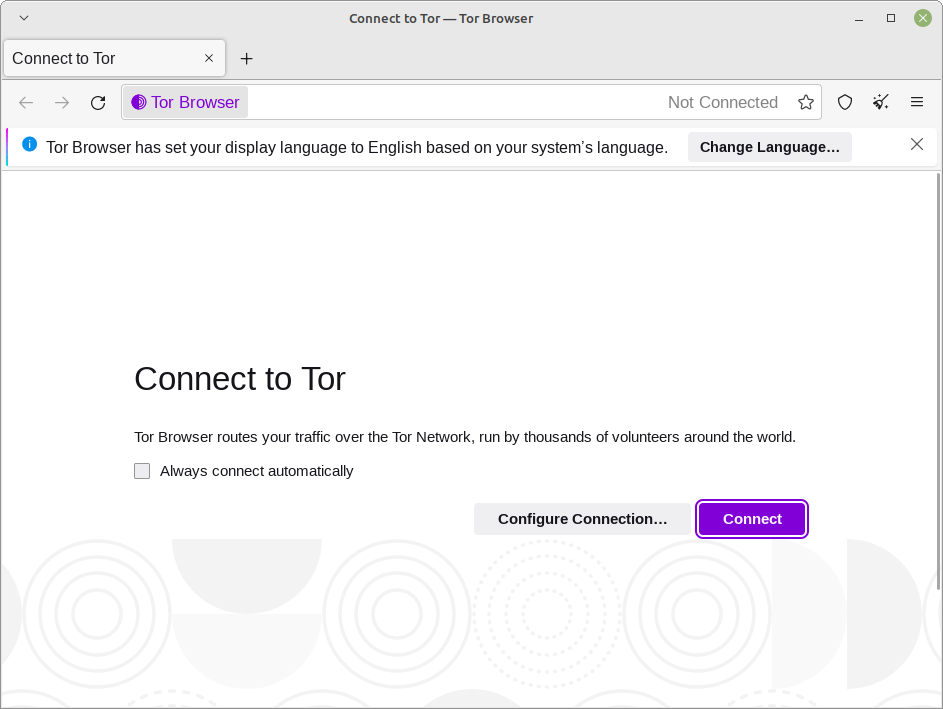This screenshot has width=943, height=709.
Task: Open the title bar dropdown chevron
Action: click(x=24, y=18)
